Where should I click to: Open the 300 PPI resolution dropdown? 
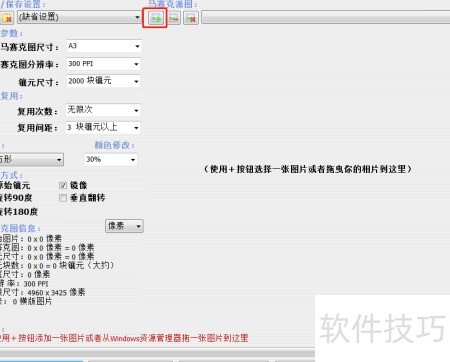[103, 64]
